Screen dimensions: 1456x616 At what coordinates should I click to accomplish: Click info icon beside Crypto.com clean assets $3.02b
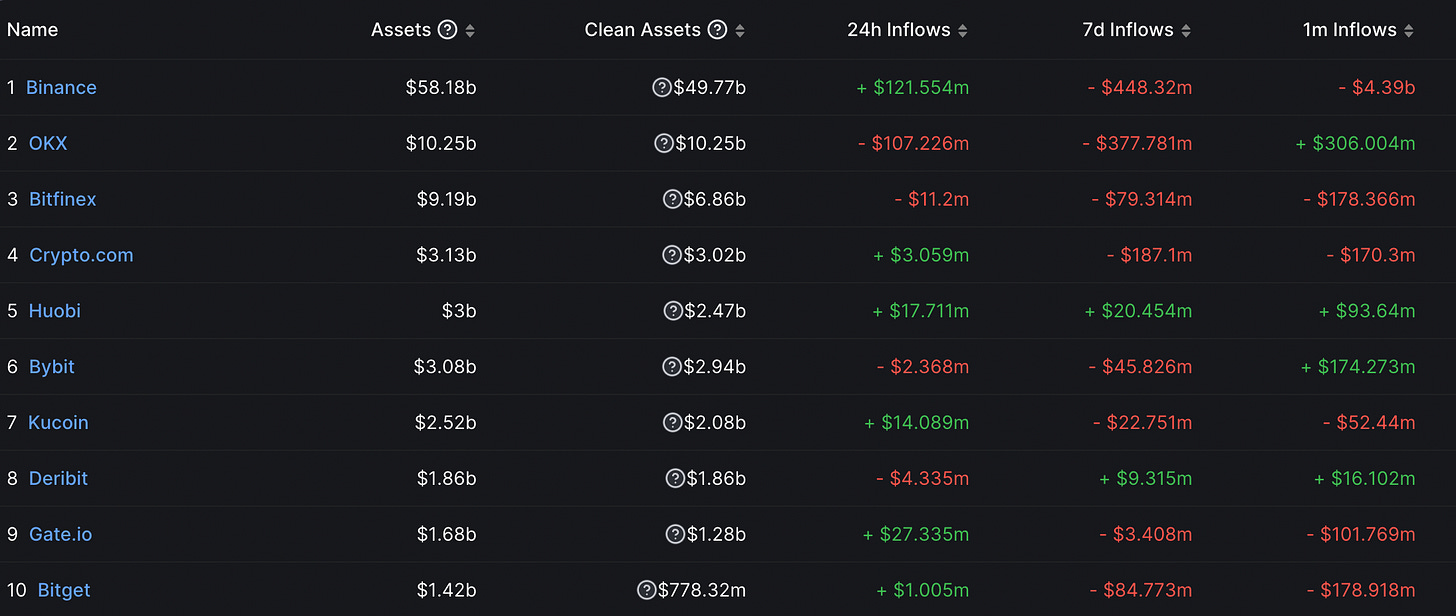(672, 255)
